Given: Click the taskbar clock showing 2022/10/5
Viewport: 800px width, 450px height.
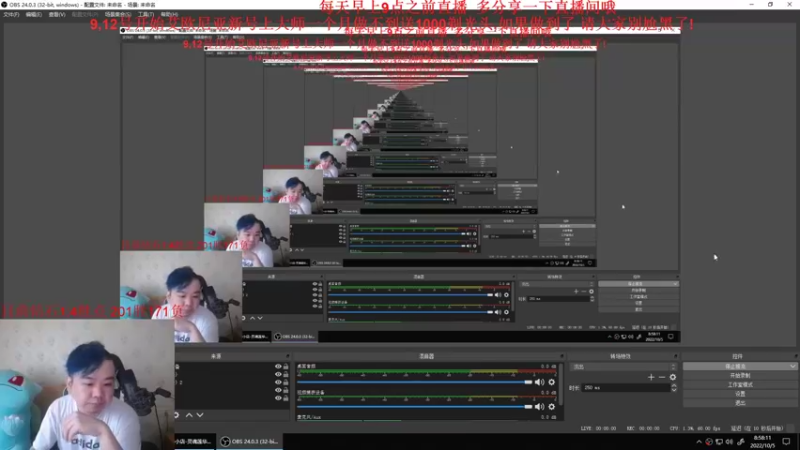Looking at the screenshot, I should tap(763, 442).
